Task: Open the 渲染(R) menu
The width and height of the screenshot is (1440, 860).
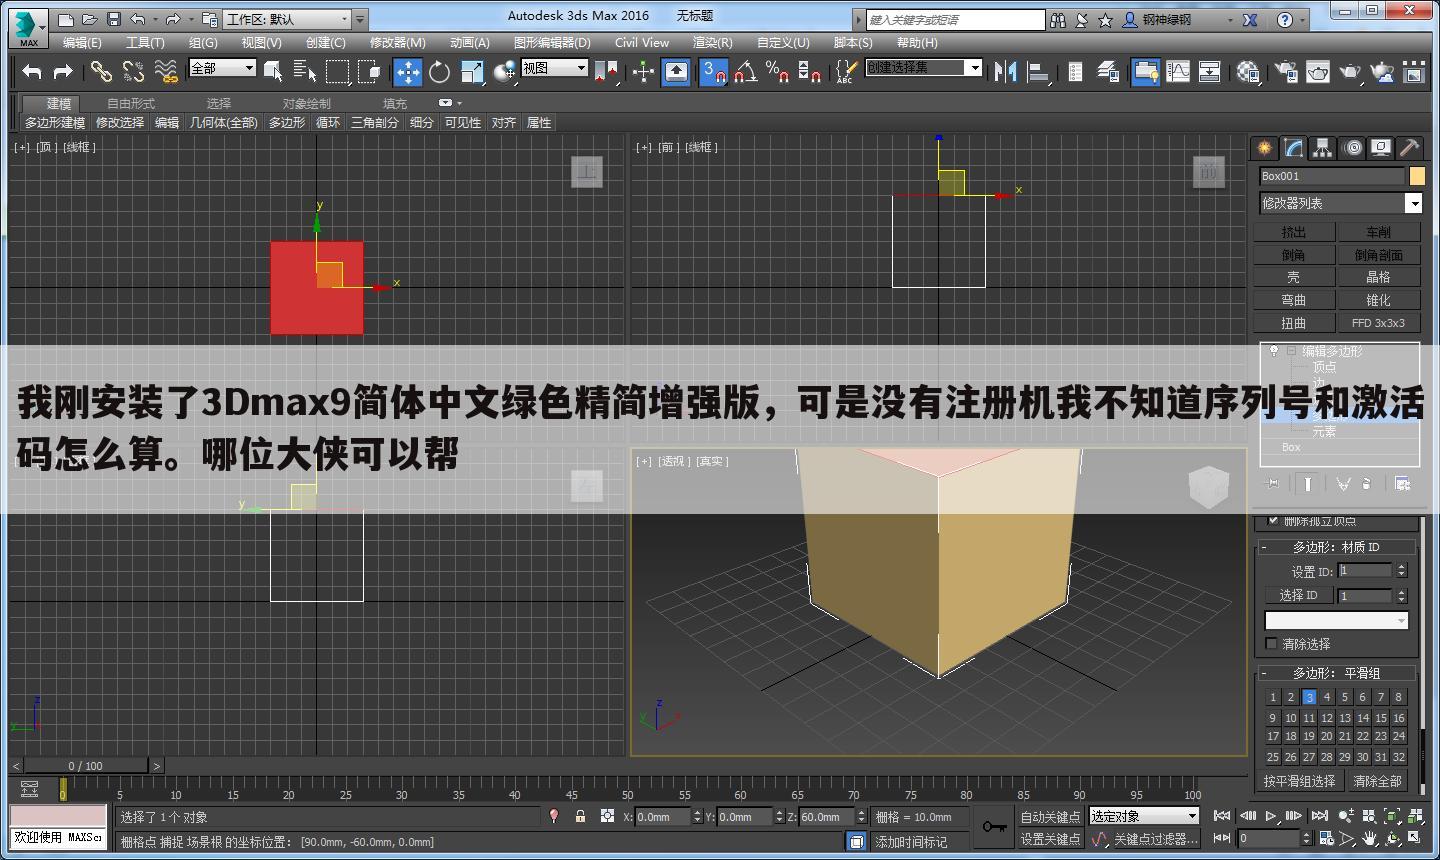Action: pyautogui.click(x=712, y=42)
